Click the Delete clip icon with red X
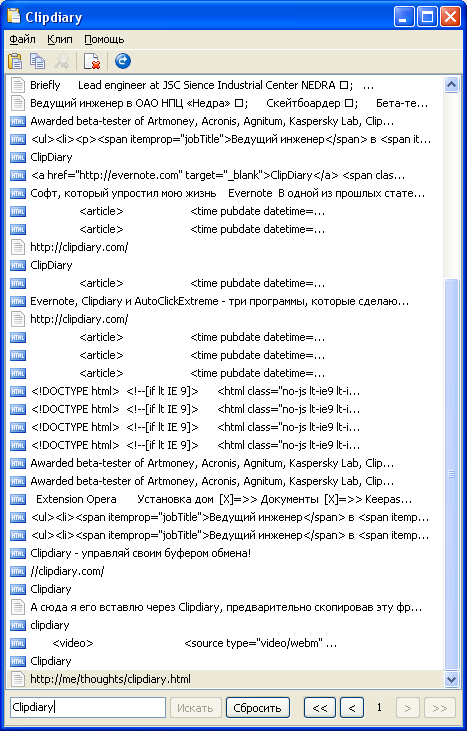Viewport: 468px width, 731px height. pyautogui.click(x=92, y=61)
